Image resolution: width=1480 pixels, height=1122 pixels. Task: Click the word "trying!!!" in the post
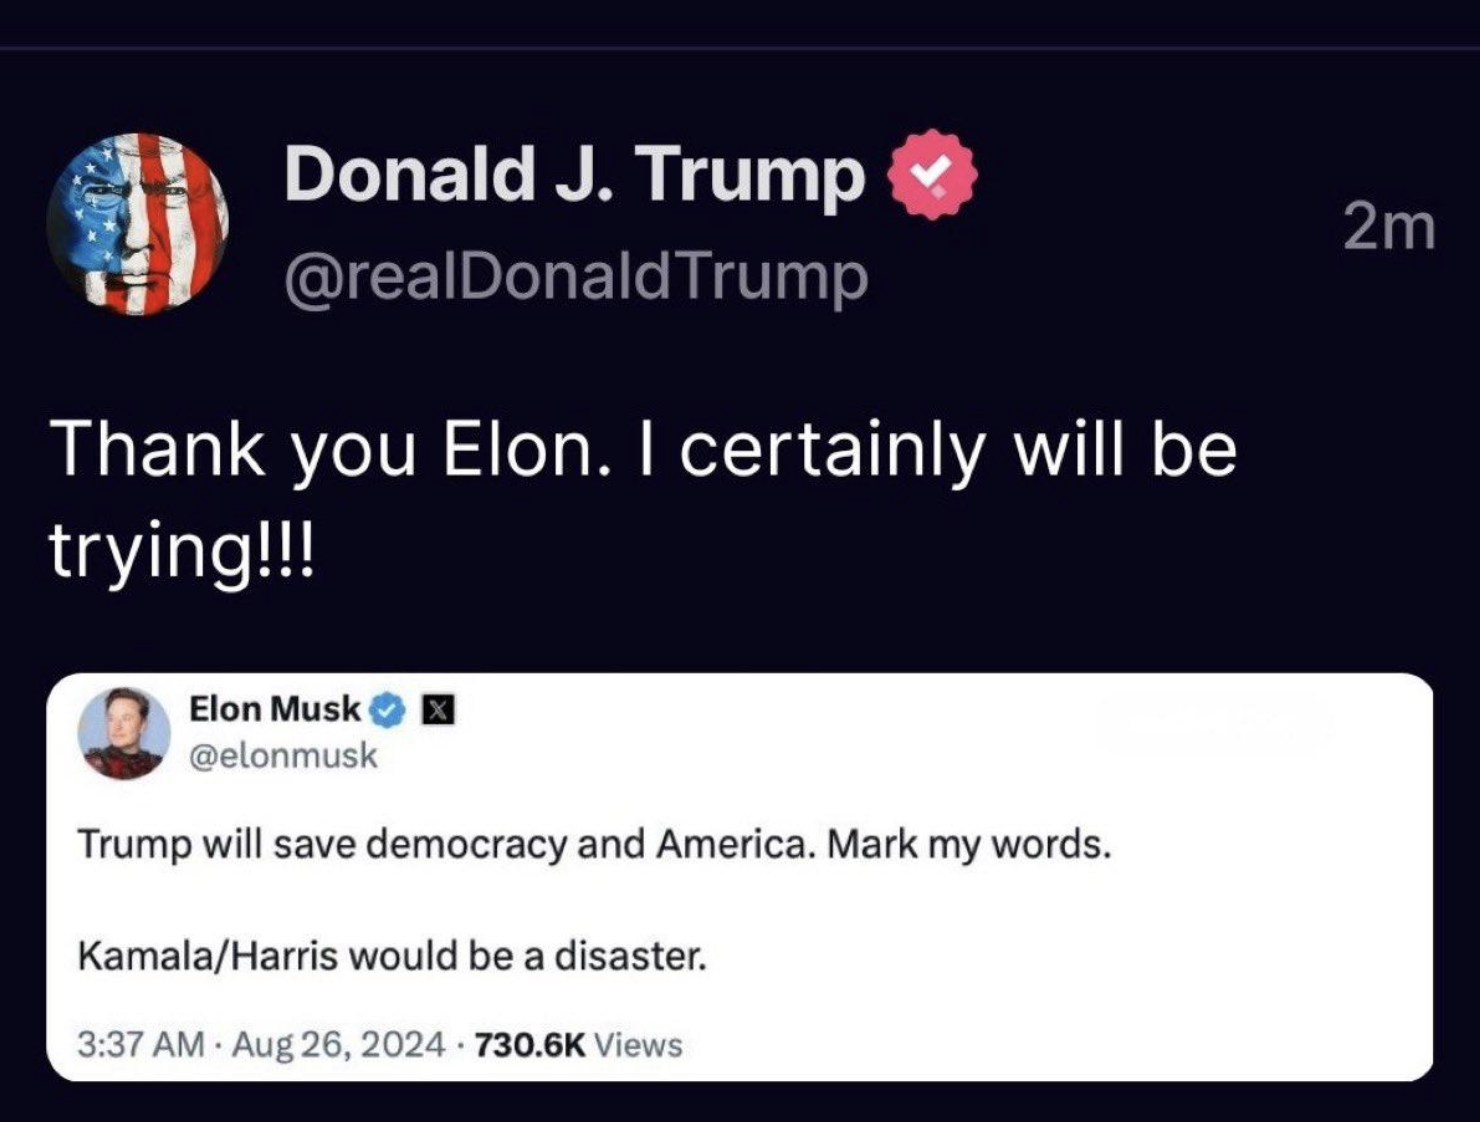click(181, 551)
